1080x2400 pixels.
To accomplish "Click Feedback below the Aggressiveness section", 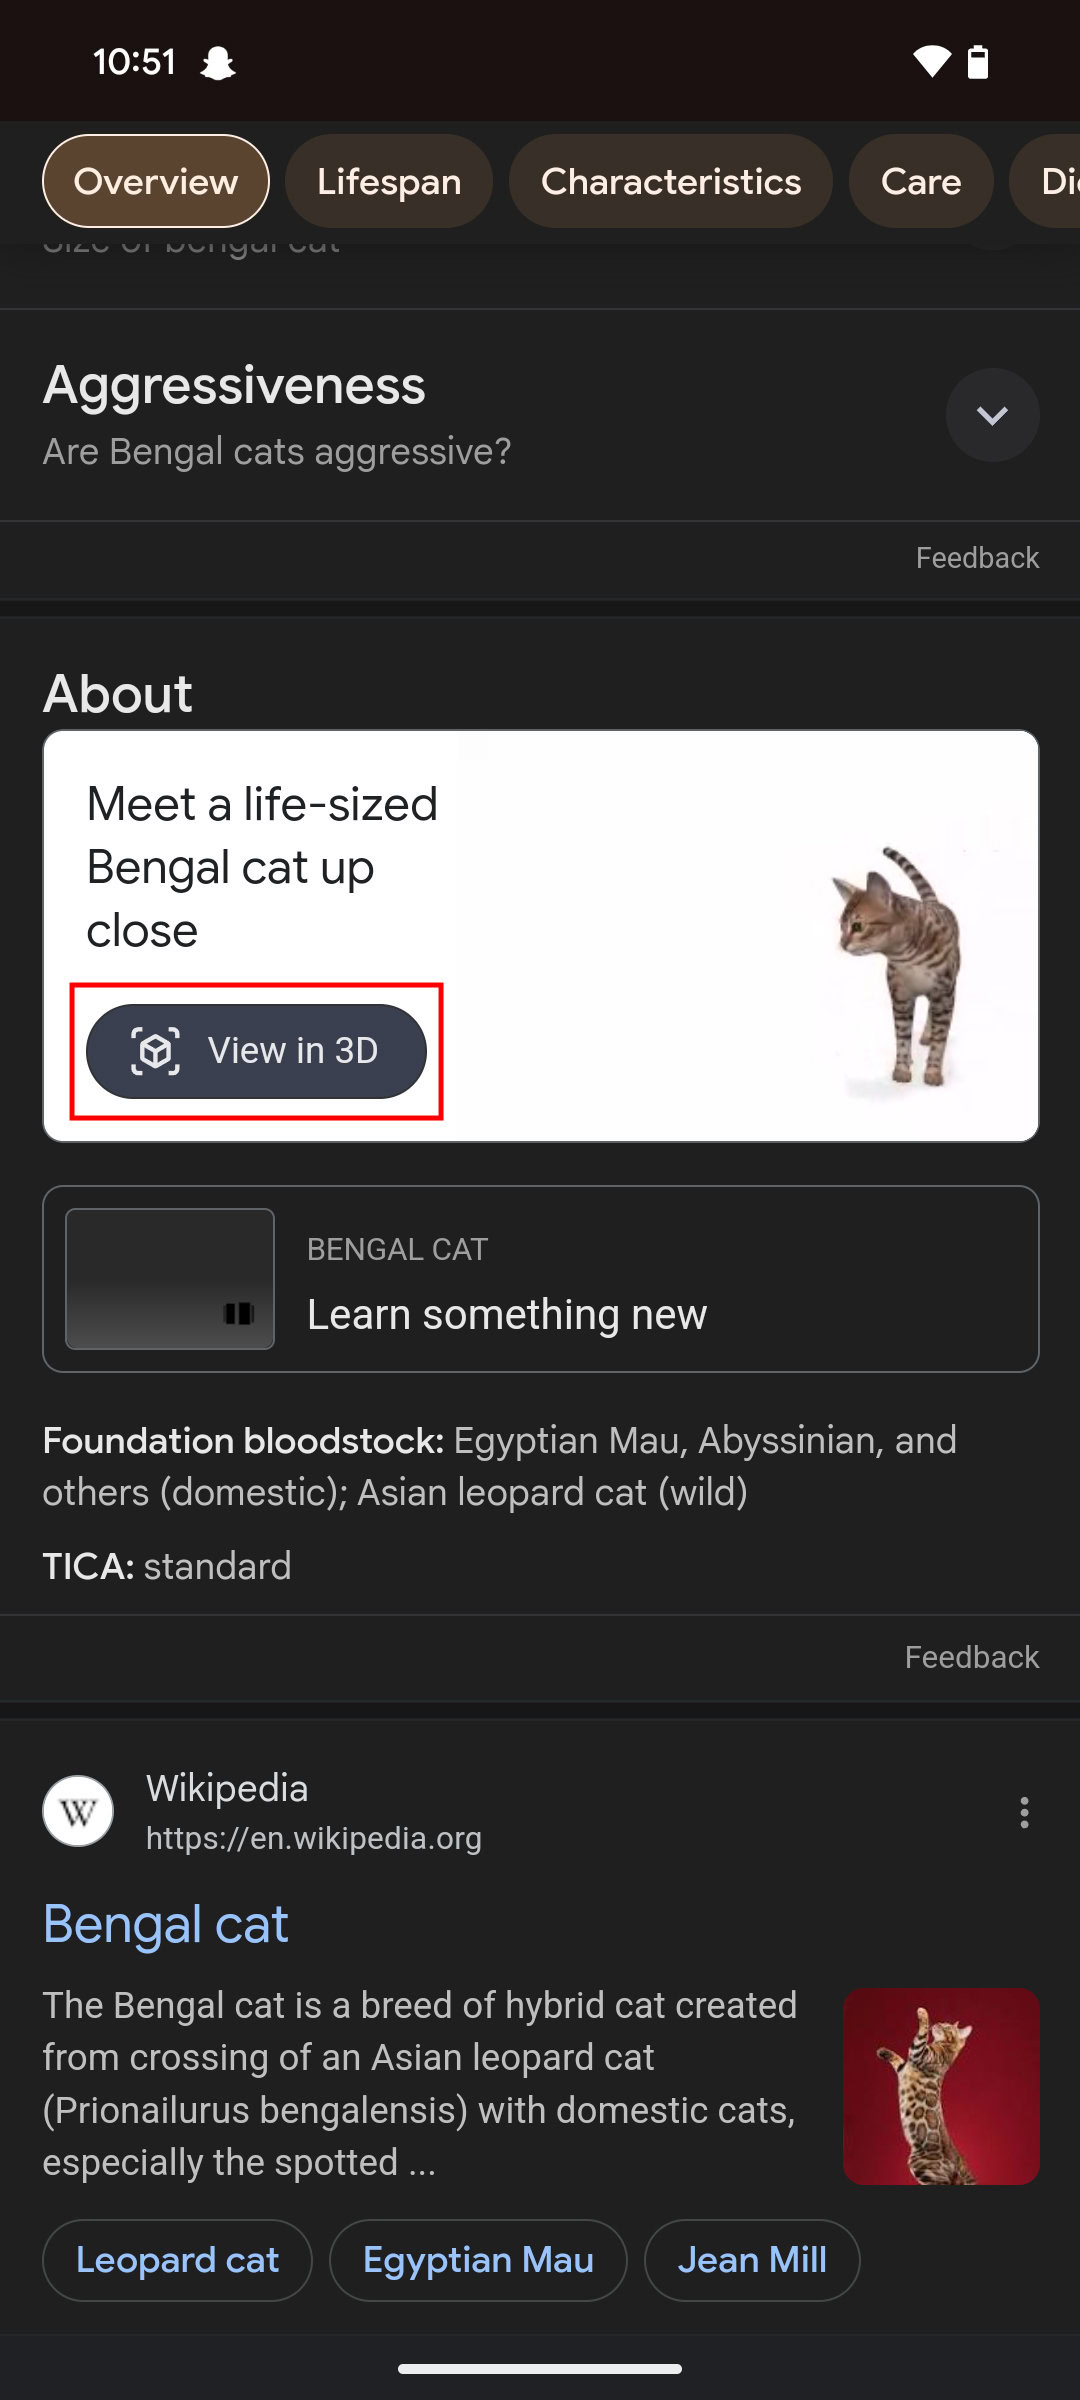I will coord(977,558).
